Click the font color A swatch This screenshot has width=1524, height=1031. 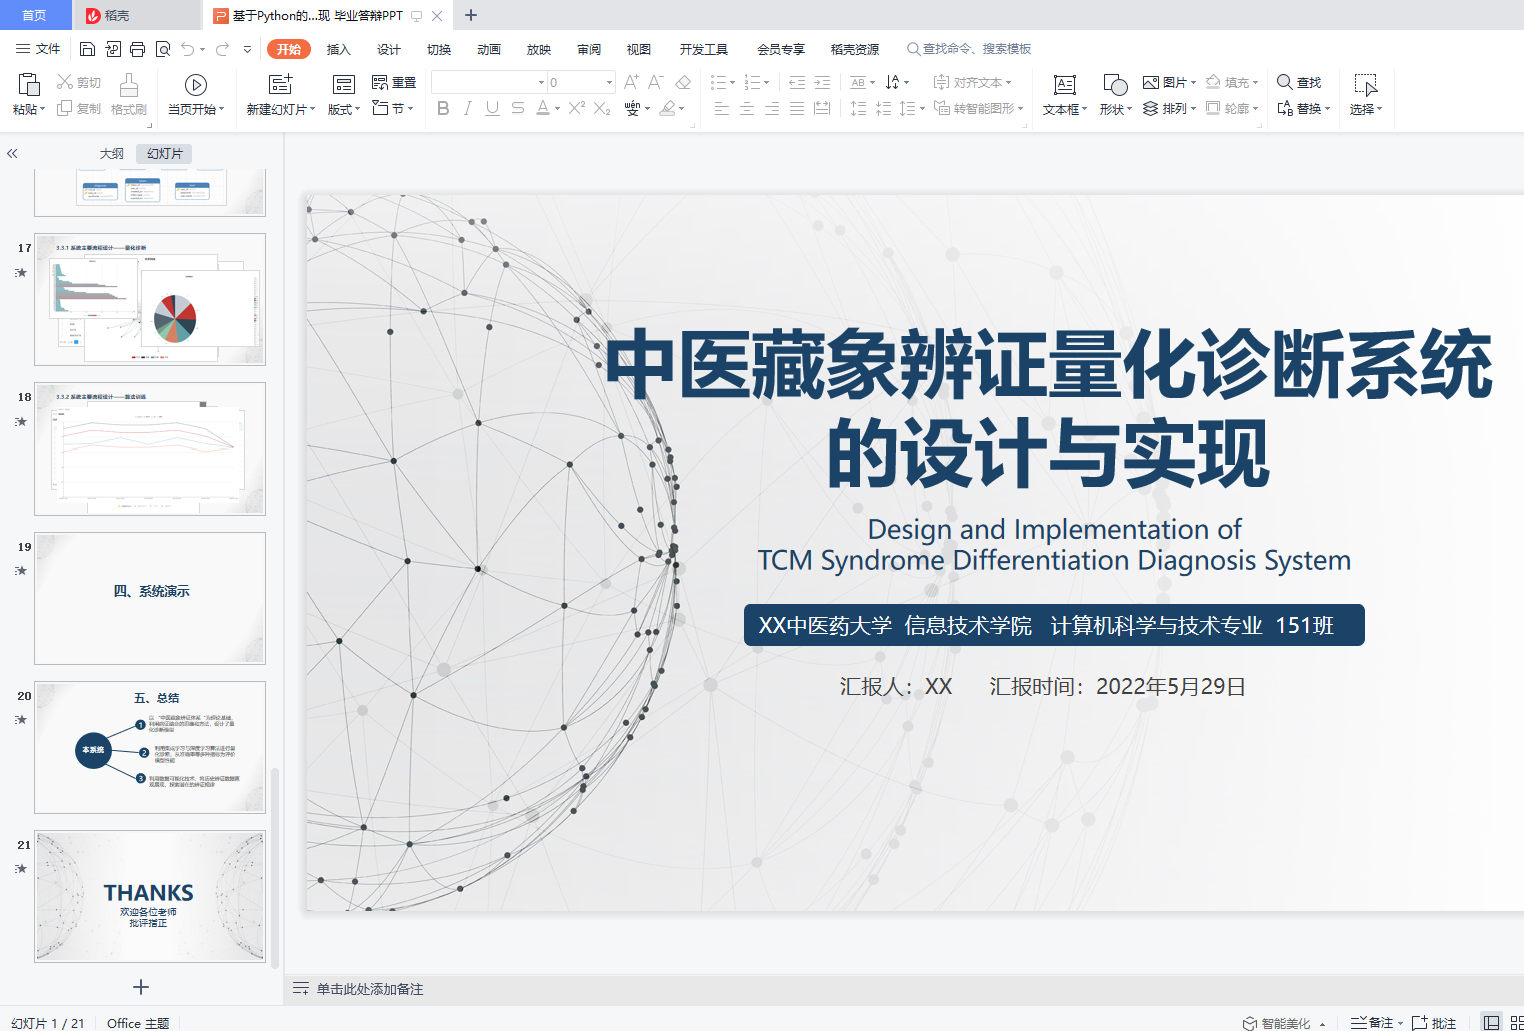pos(543,108)
